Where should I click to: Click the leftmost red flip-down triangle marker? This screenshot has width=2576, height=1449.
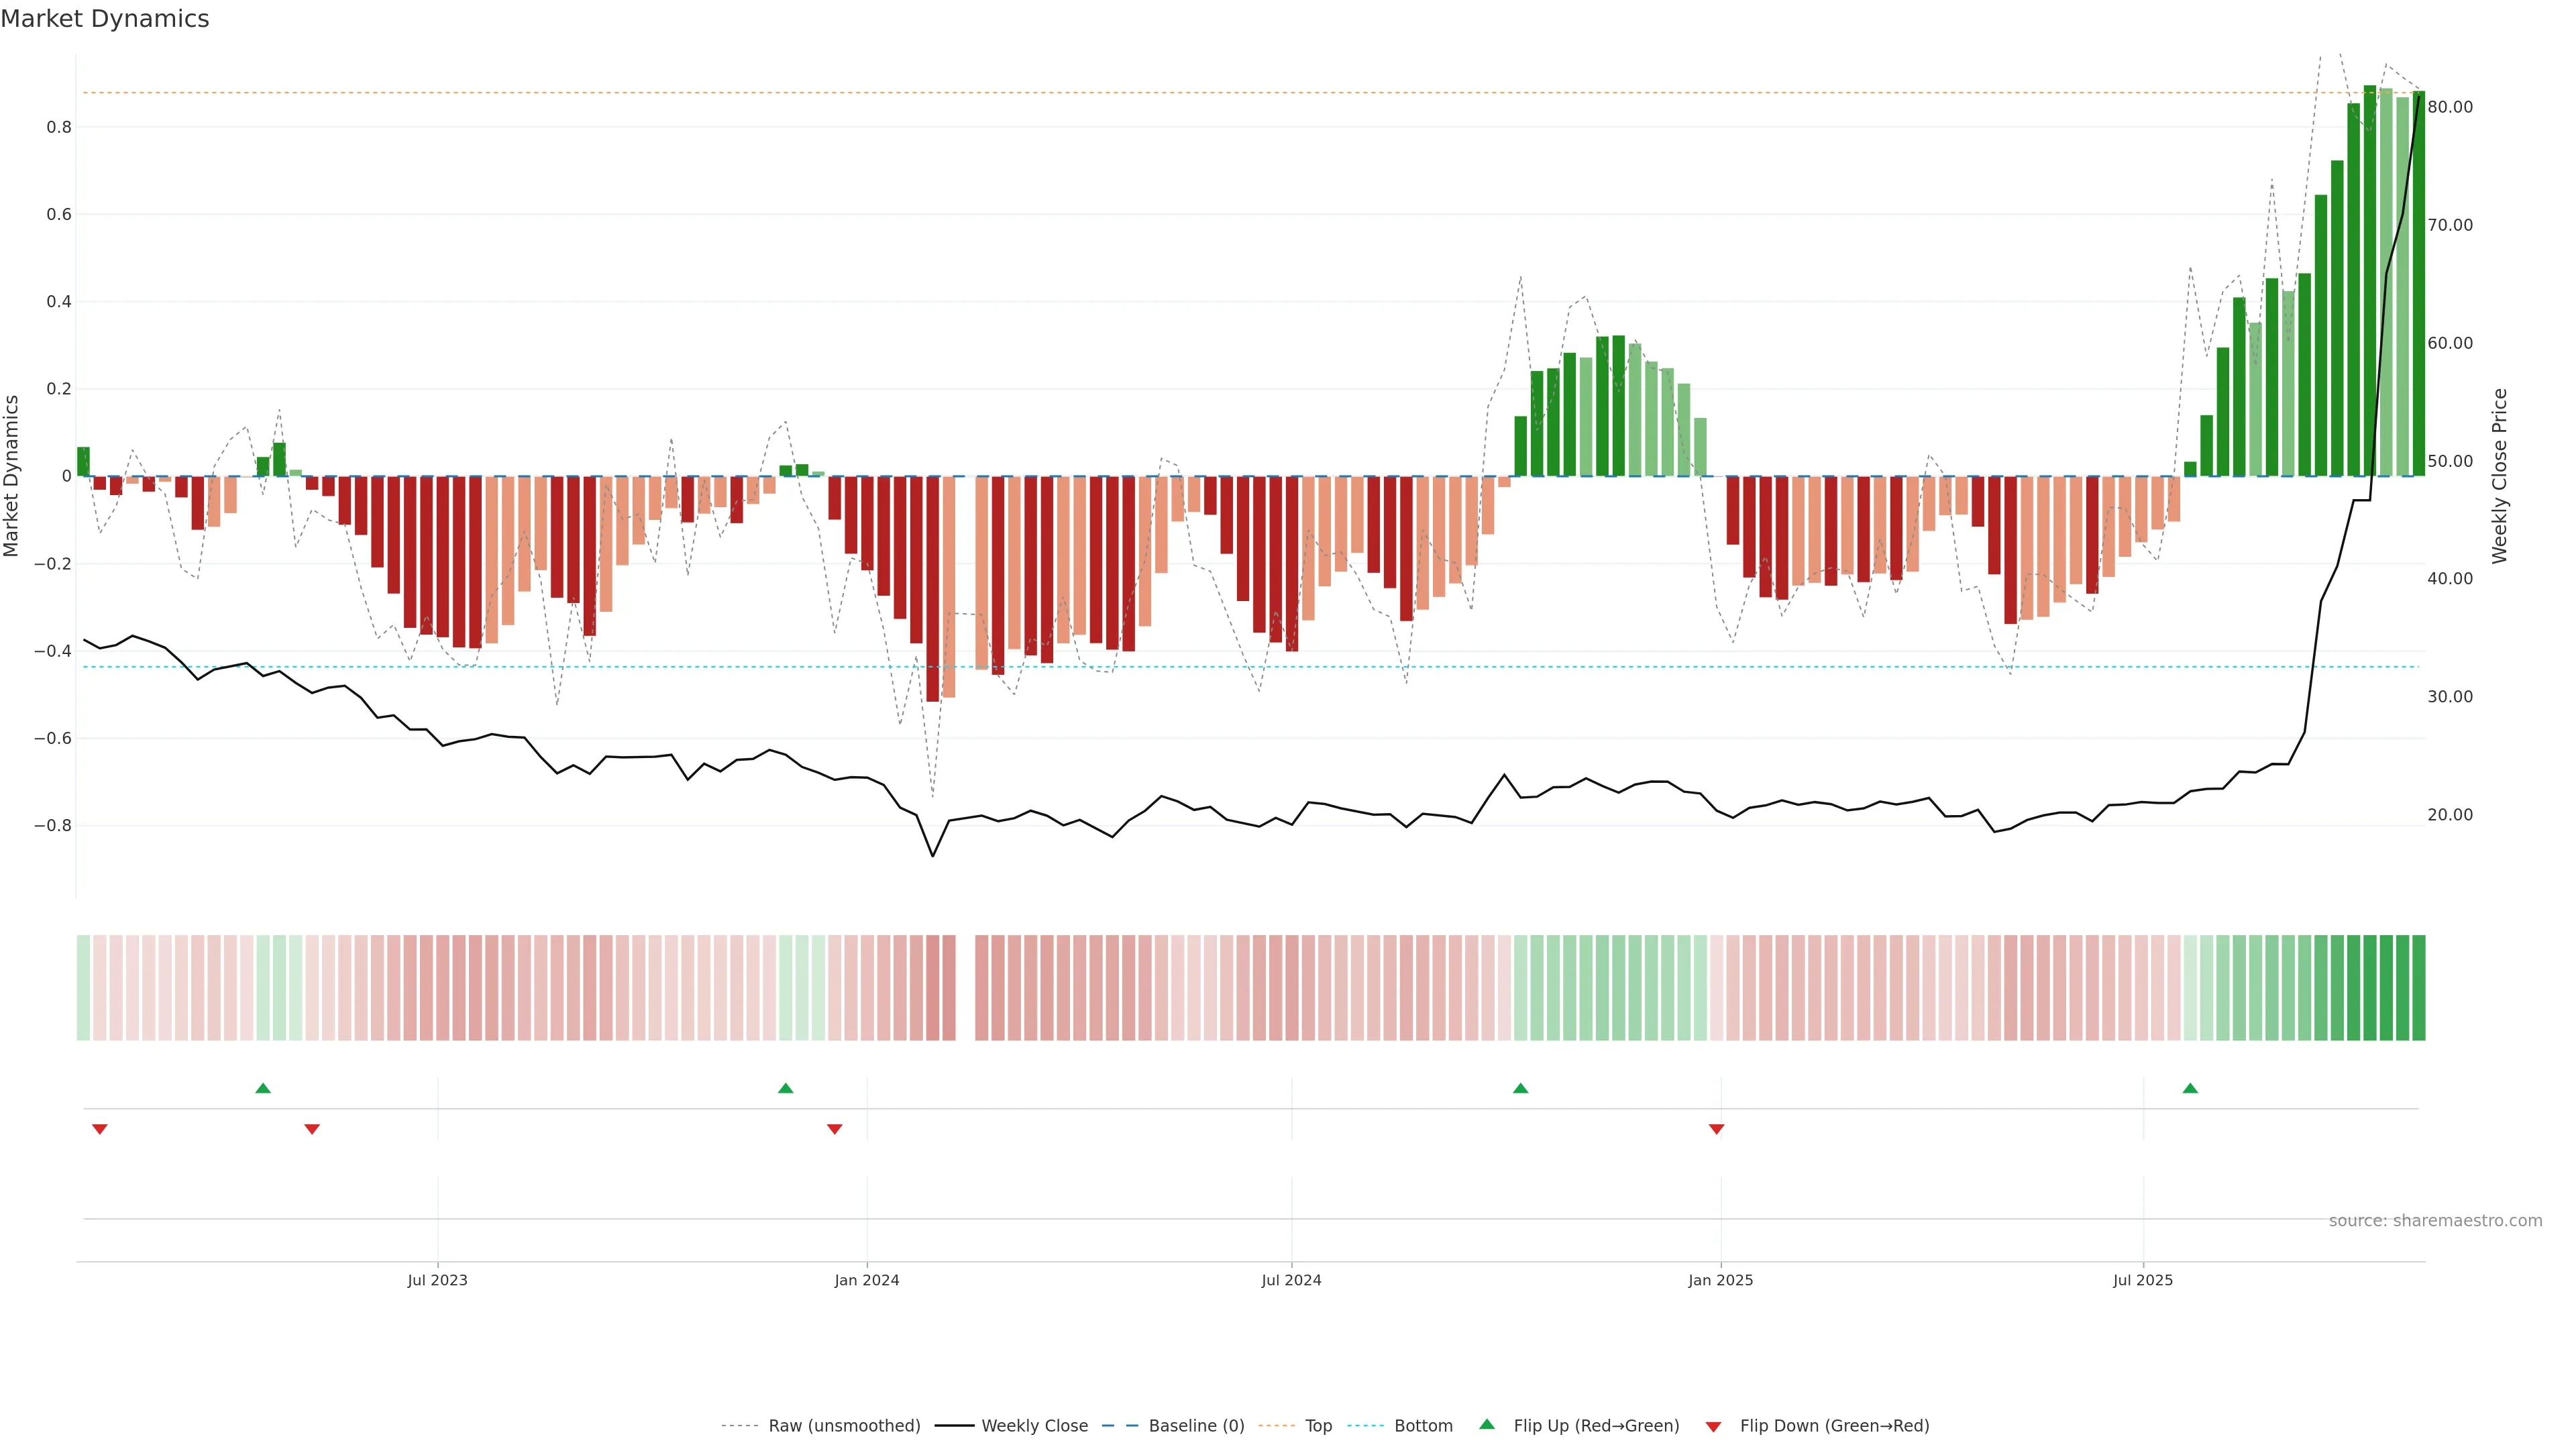(99, 1129)
